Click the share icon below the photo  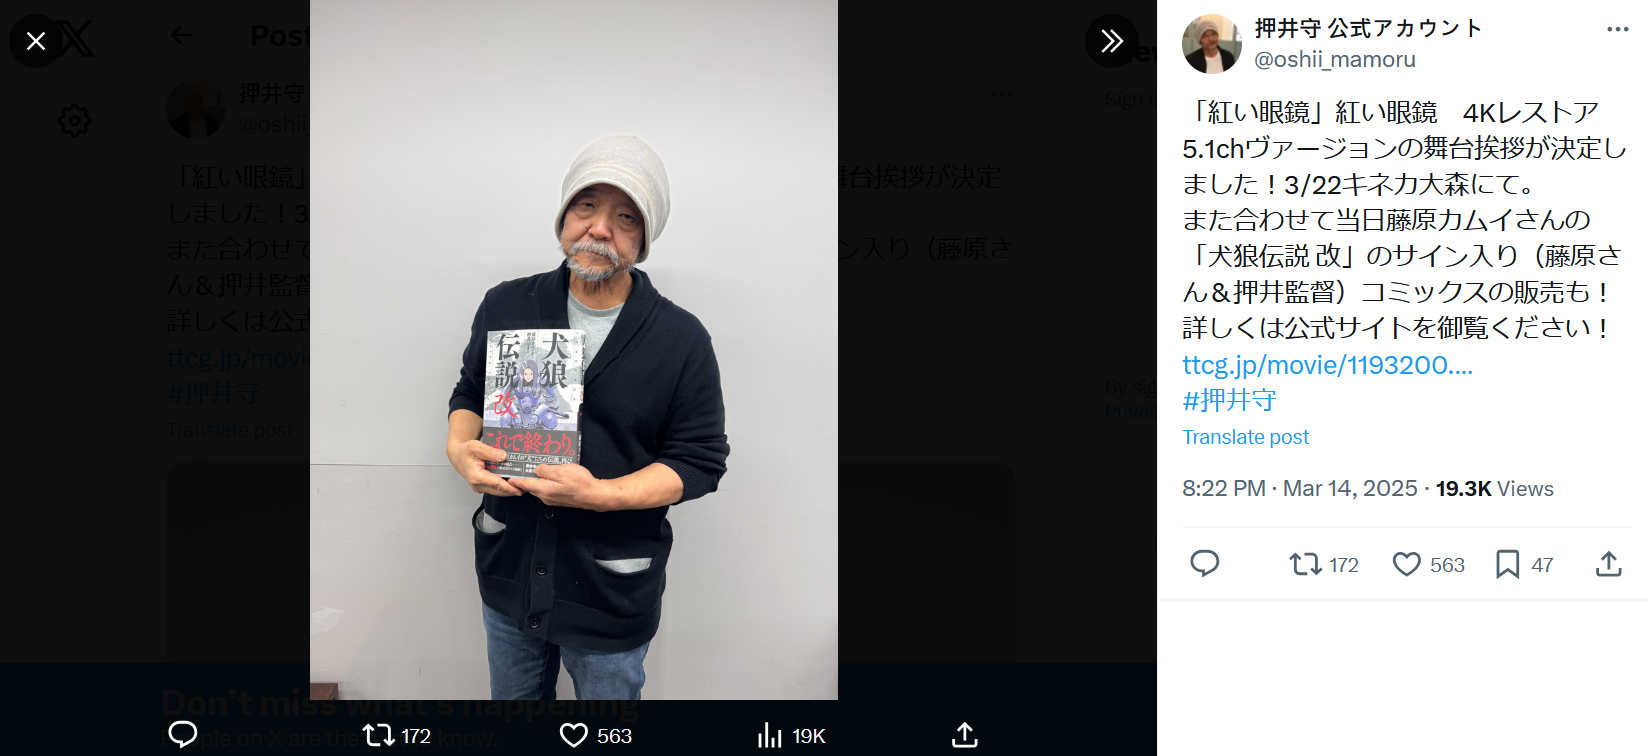(x=964, y=735)
